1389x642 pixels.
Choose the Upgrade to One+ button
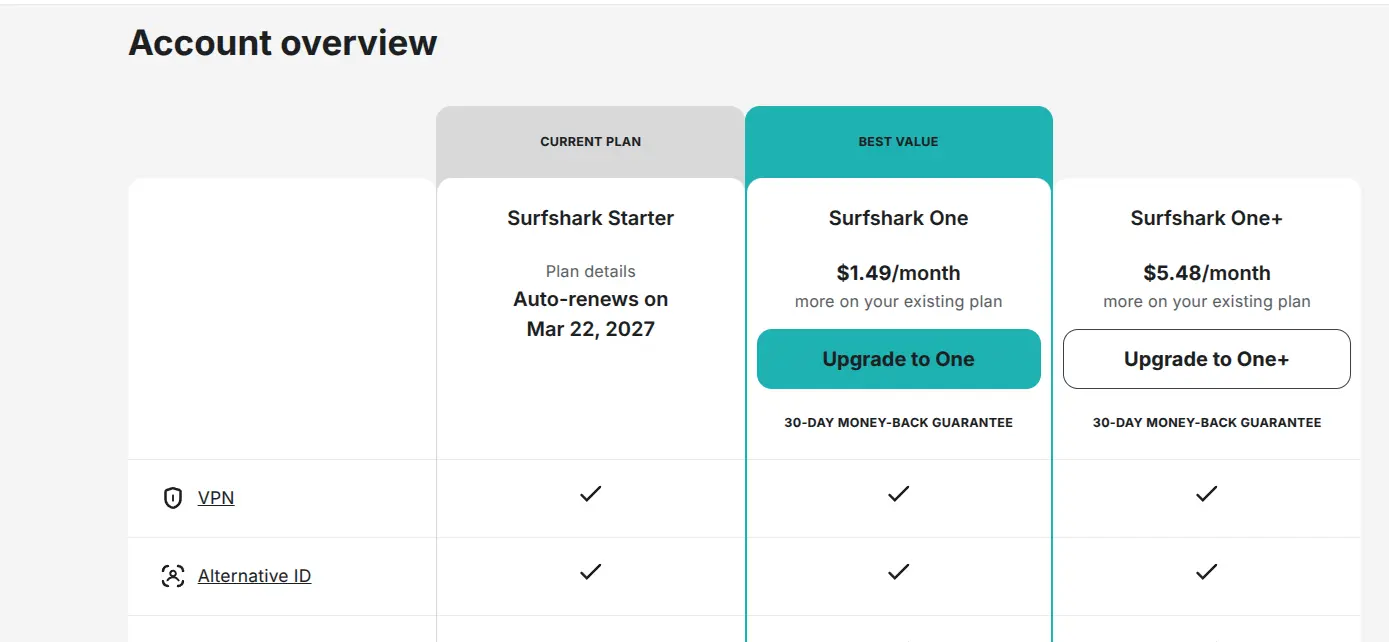[1207, 359]
